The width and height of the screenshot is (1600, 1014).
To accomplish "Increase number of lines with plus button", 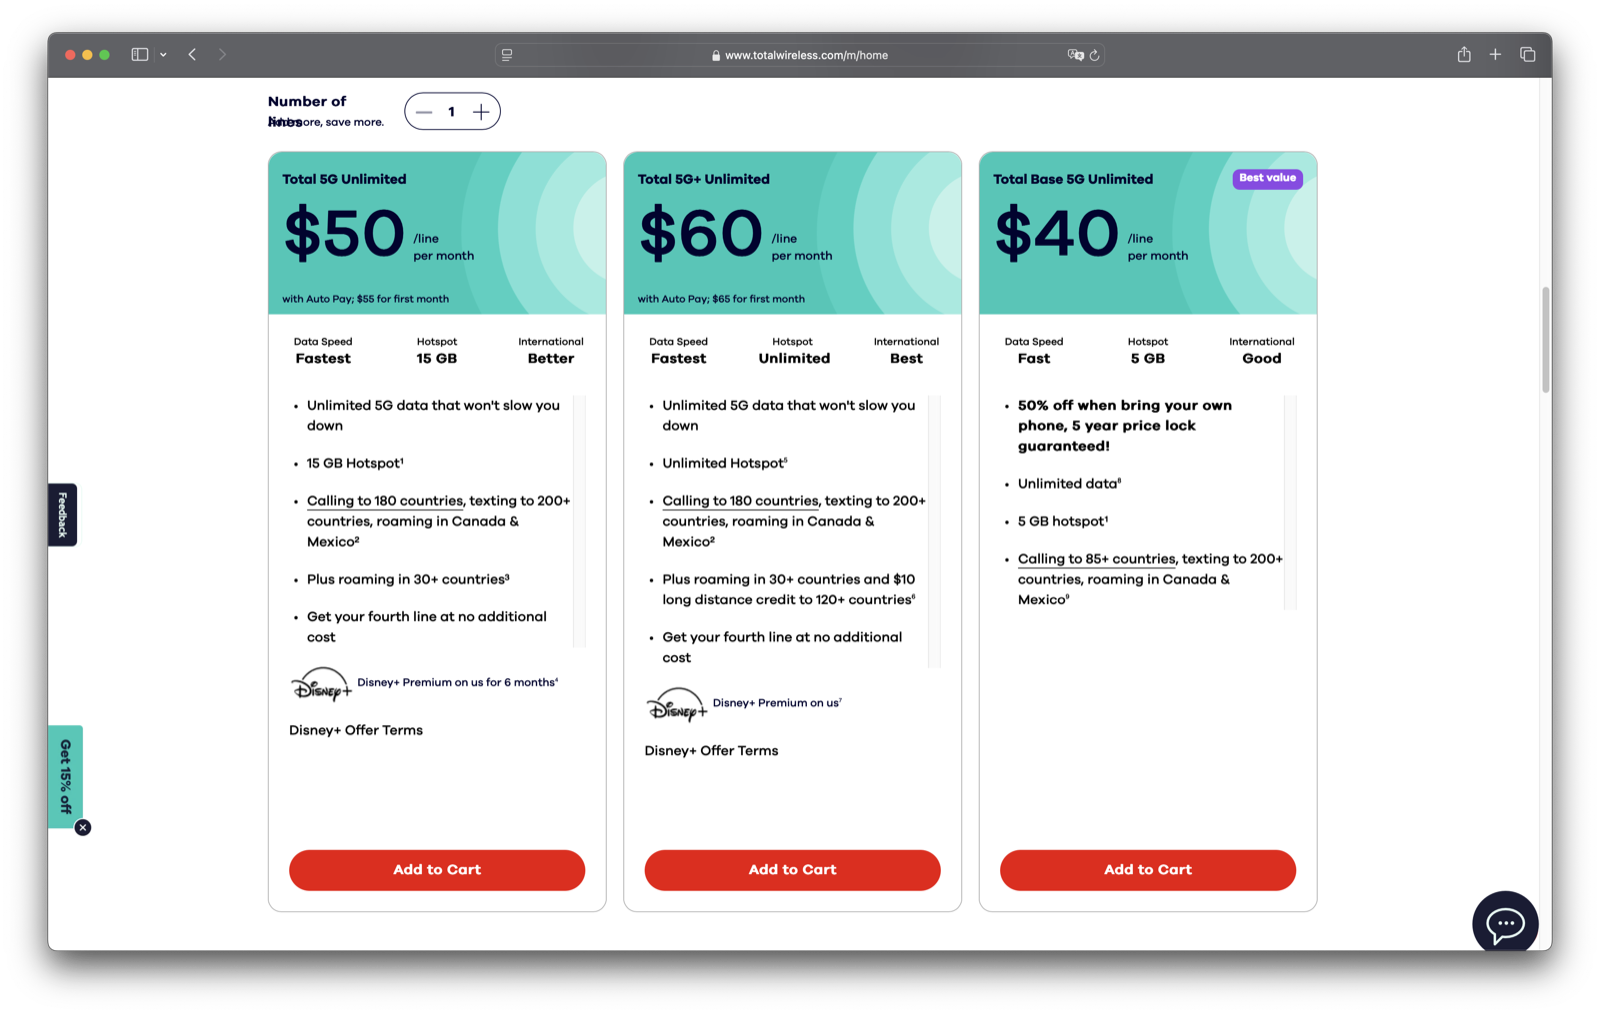I will click(x=481, y=112).
